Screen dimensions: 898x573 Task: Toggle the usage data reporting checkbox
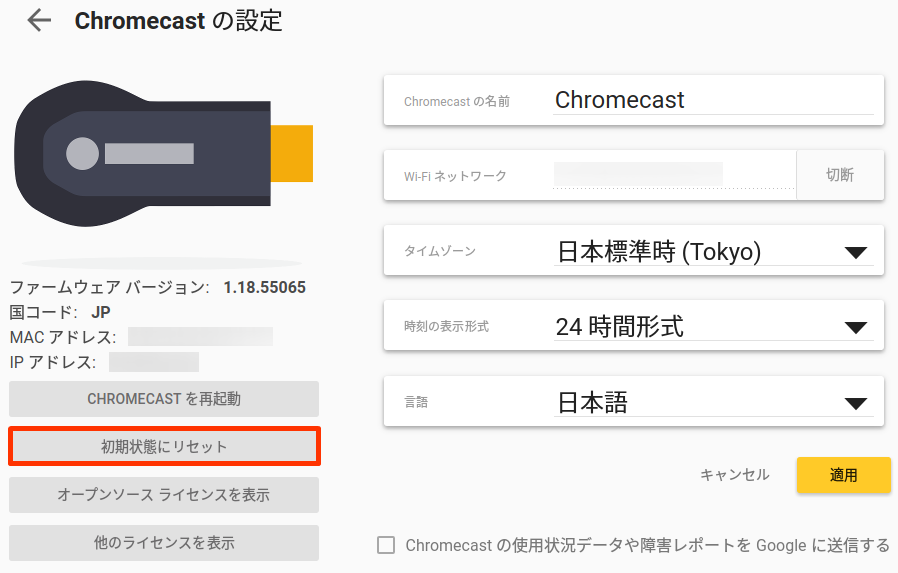click(386, 545)
